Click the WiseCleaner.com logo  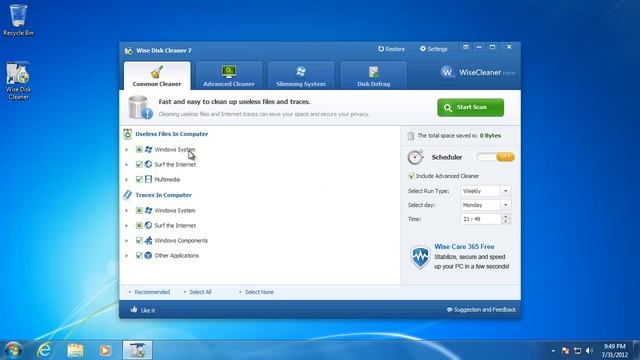point(478,73)
